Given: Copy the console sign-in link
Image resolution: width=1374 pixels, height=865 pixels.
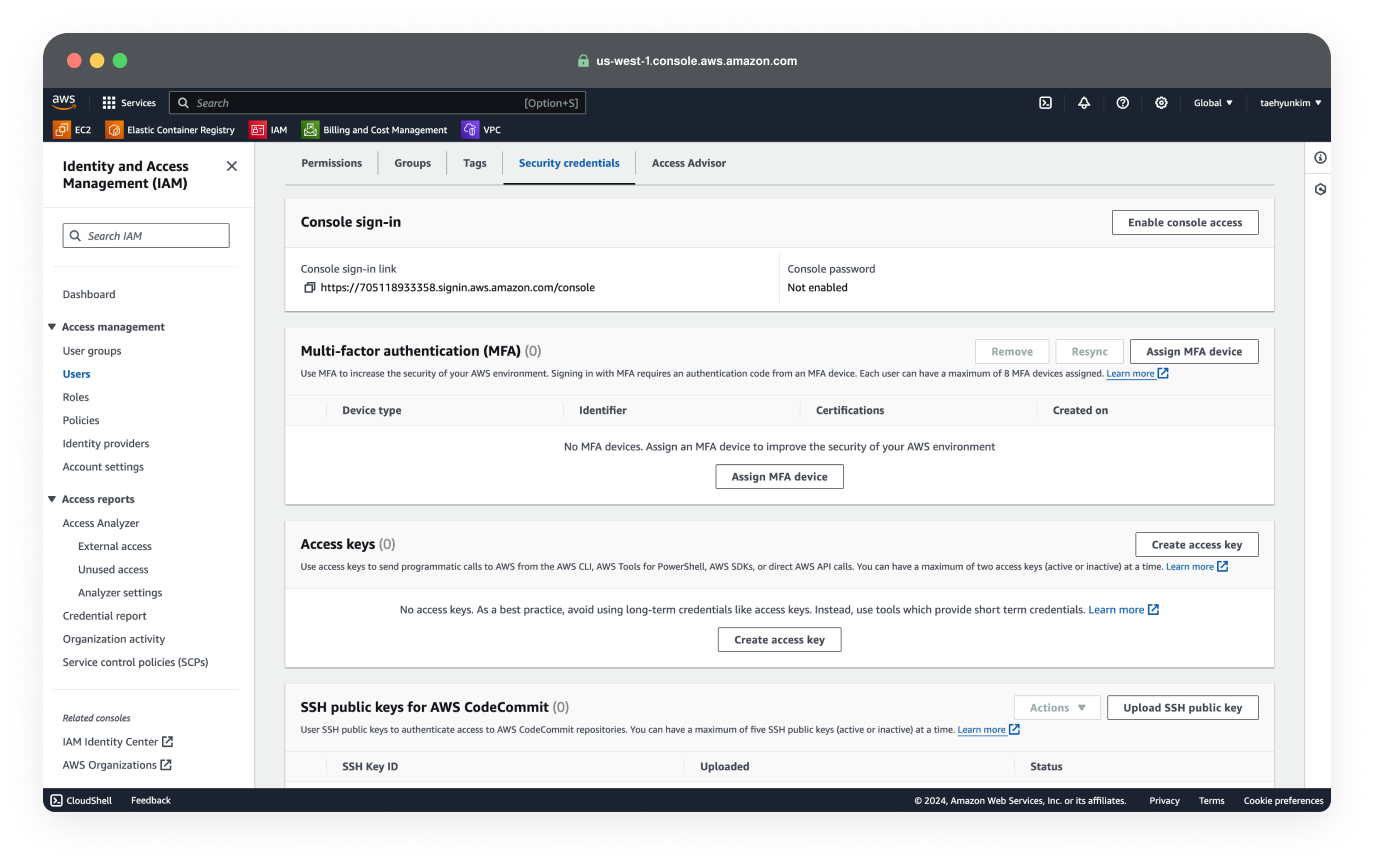Looking at the screenshot, I should pyautogui.click(x=309, y=287).
